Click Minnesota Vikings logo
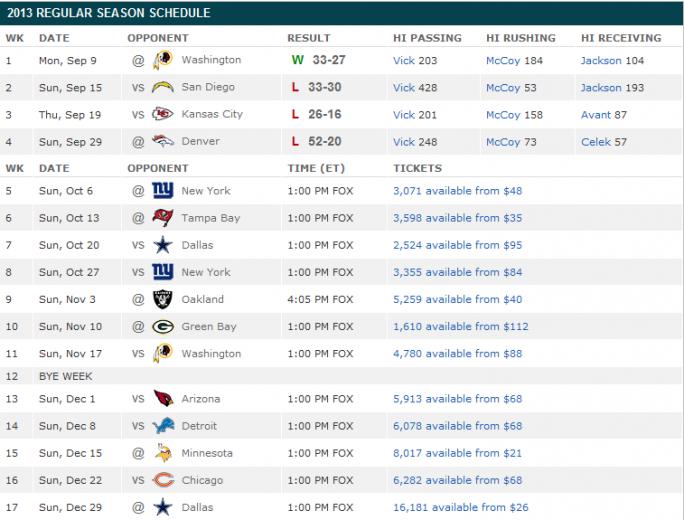This screenshot has width=684, height=520. click(163, 453)
